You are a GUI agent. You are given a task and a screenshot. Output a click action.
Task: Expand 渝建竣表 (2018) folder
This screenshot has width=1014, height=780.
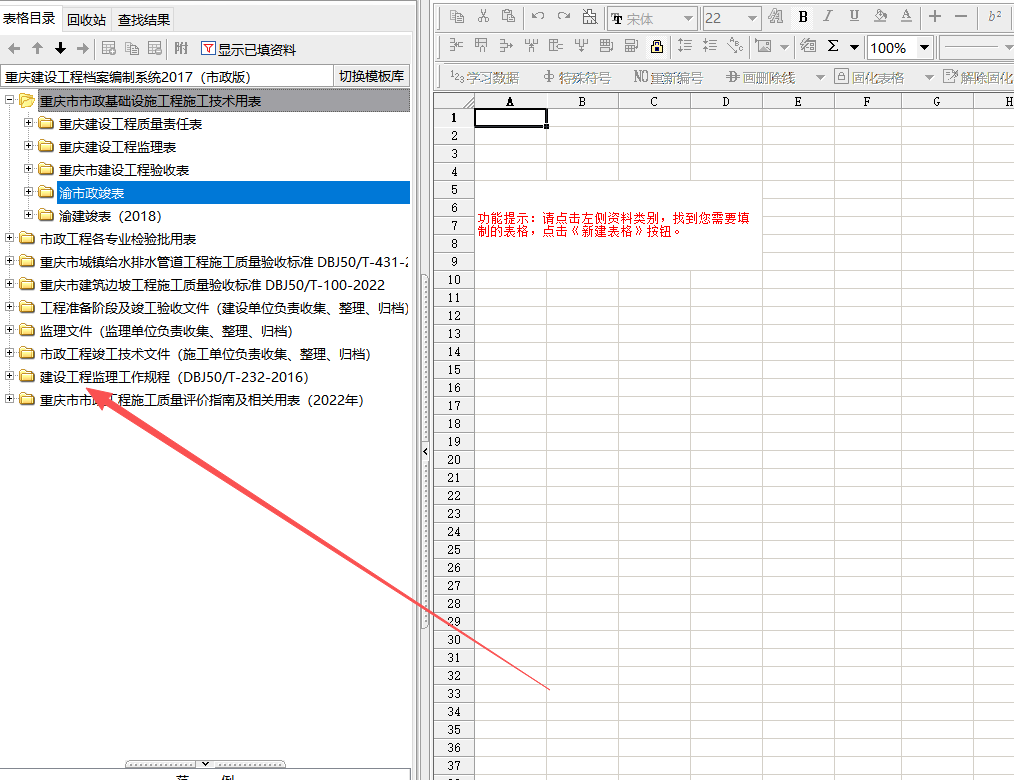pos(28,214)
